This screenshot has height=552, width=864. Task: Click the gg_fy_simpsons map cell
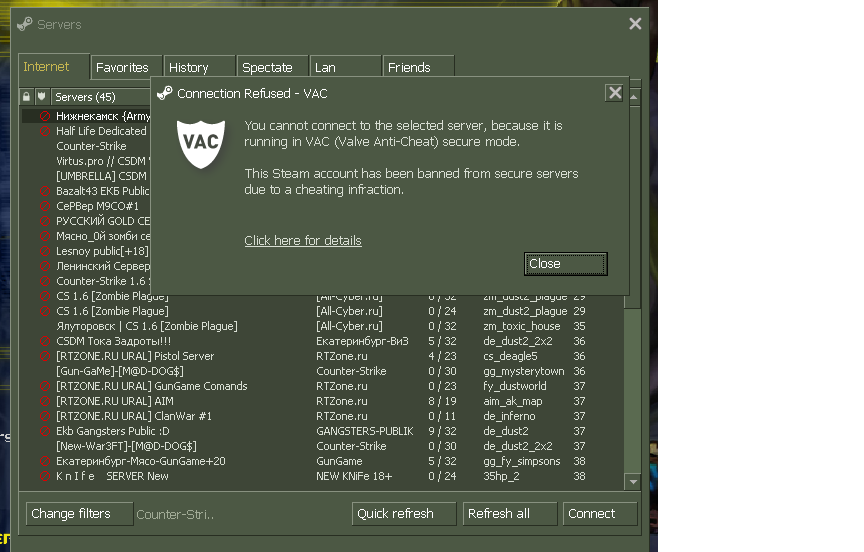pyautogui.click(x=522, y=462)
